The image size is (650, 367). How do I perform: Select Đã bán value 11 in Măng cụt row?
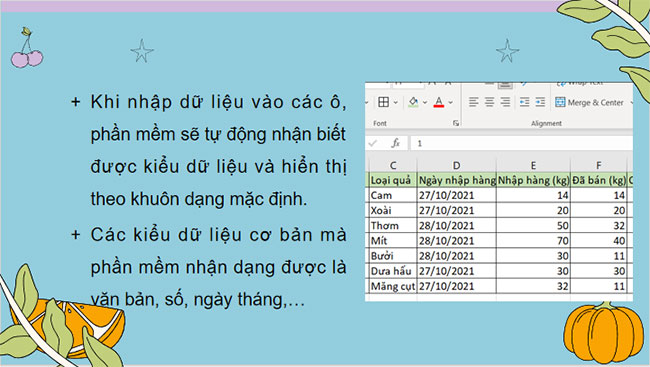[x=599, y=286]
